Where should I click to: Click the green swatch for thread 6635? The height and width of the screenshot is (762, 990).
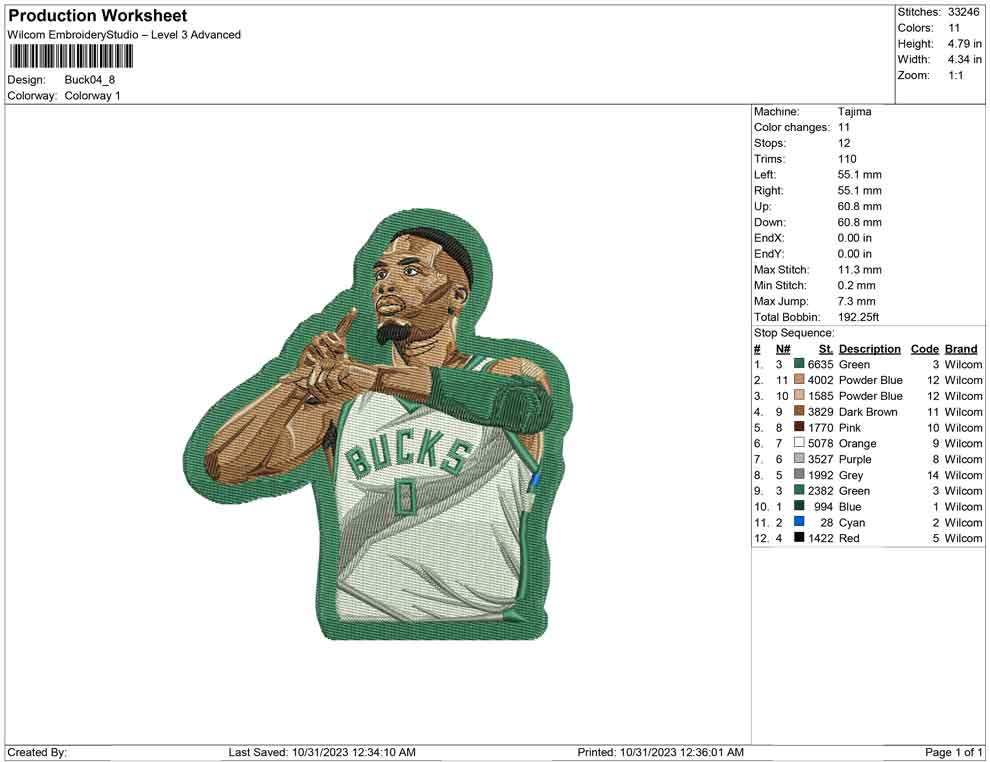[x=799, y=364]
